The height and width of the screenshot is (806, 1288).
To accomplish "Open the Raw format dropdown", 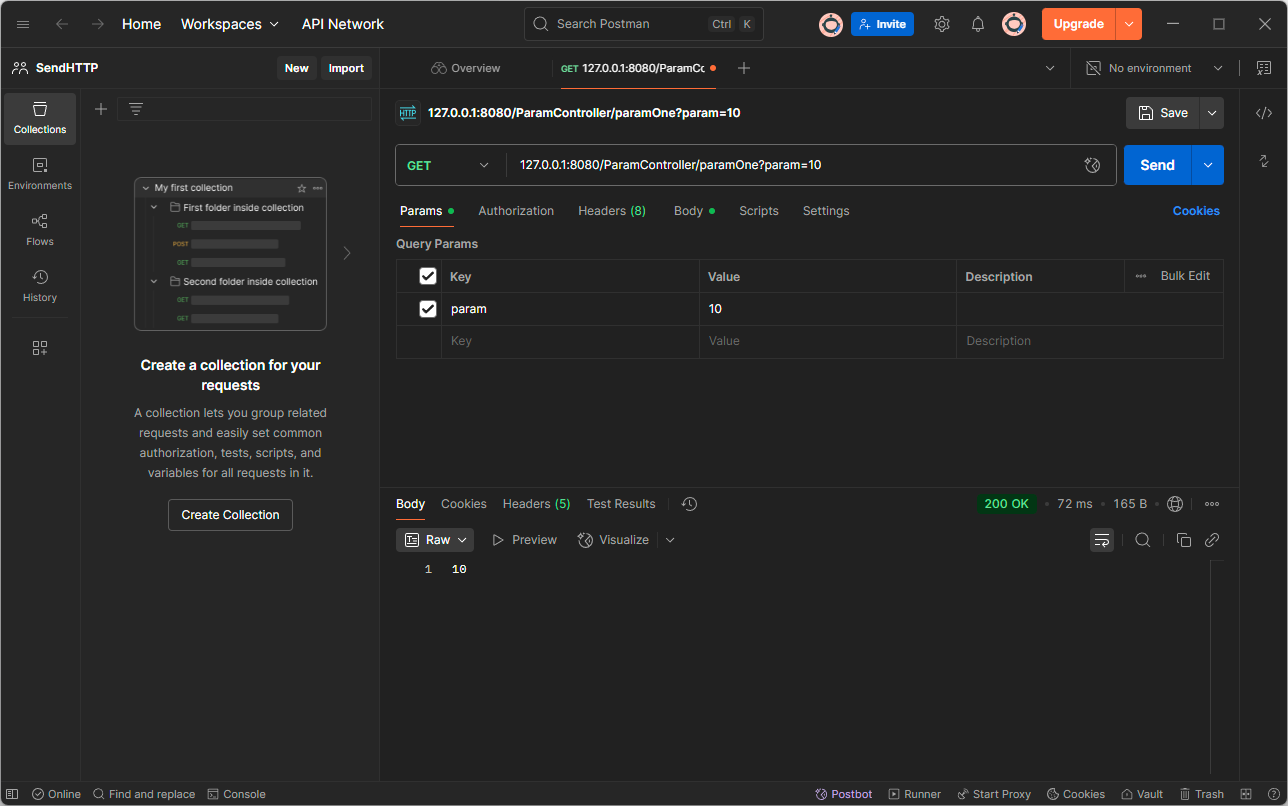I will tap(435, 540).
